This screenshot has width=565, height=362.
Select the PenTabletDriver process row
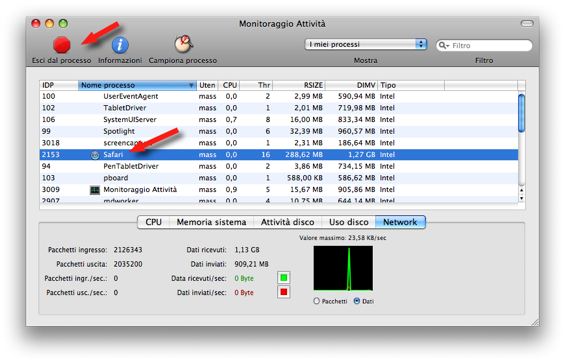pos(279,166)
